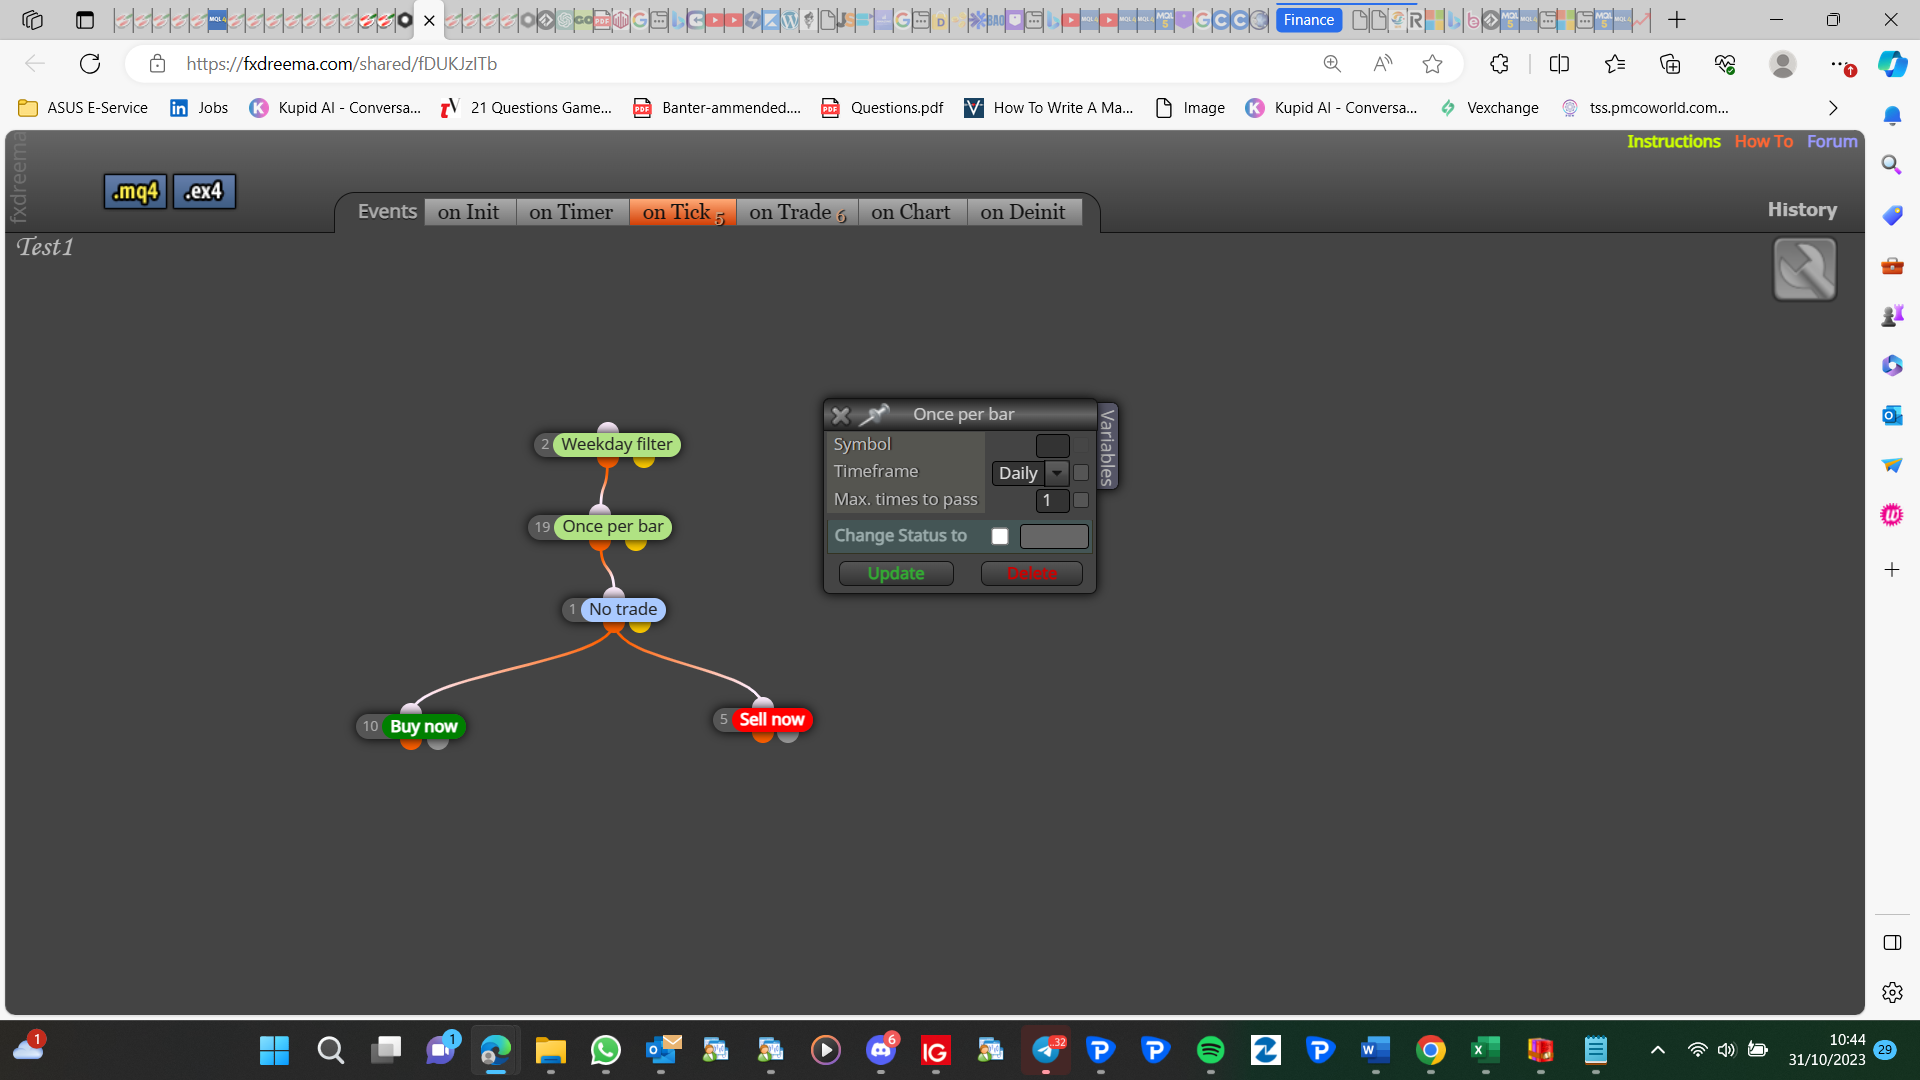Open split screen view icon
Image resolution: width=1920 pixels, height=1080 pixels.
[x=1559, y=64]
